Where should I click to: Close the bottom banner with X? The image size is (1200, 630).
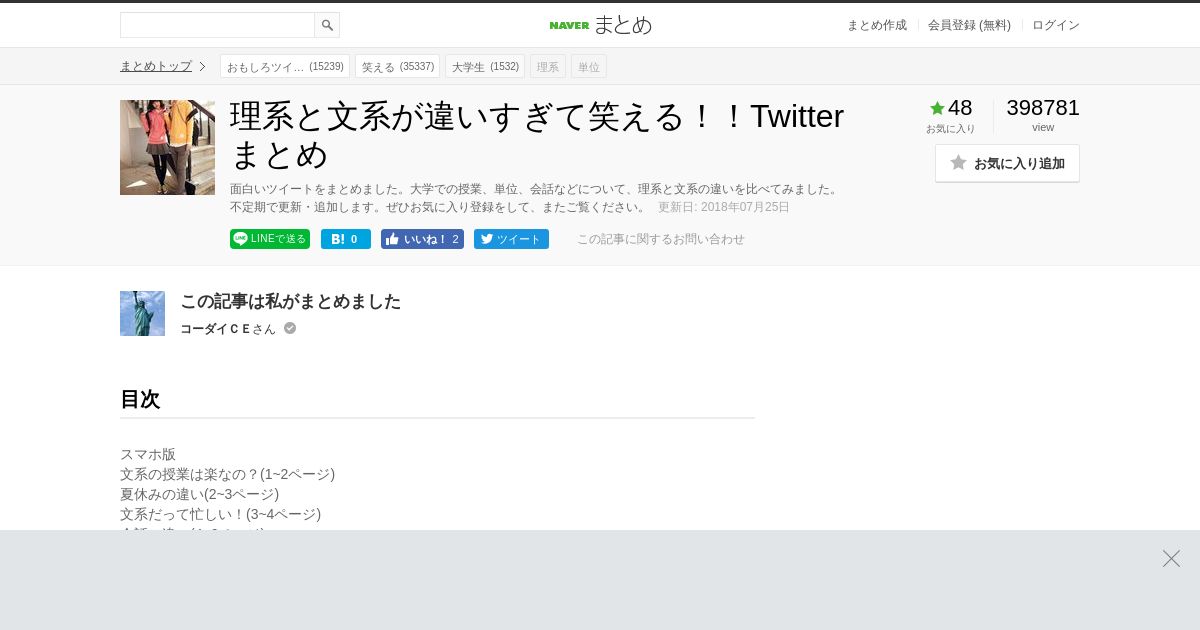[x=1171, y=558]
